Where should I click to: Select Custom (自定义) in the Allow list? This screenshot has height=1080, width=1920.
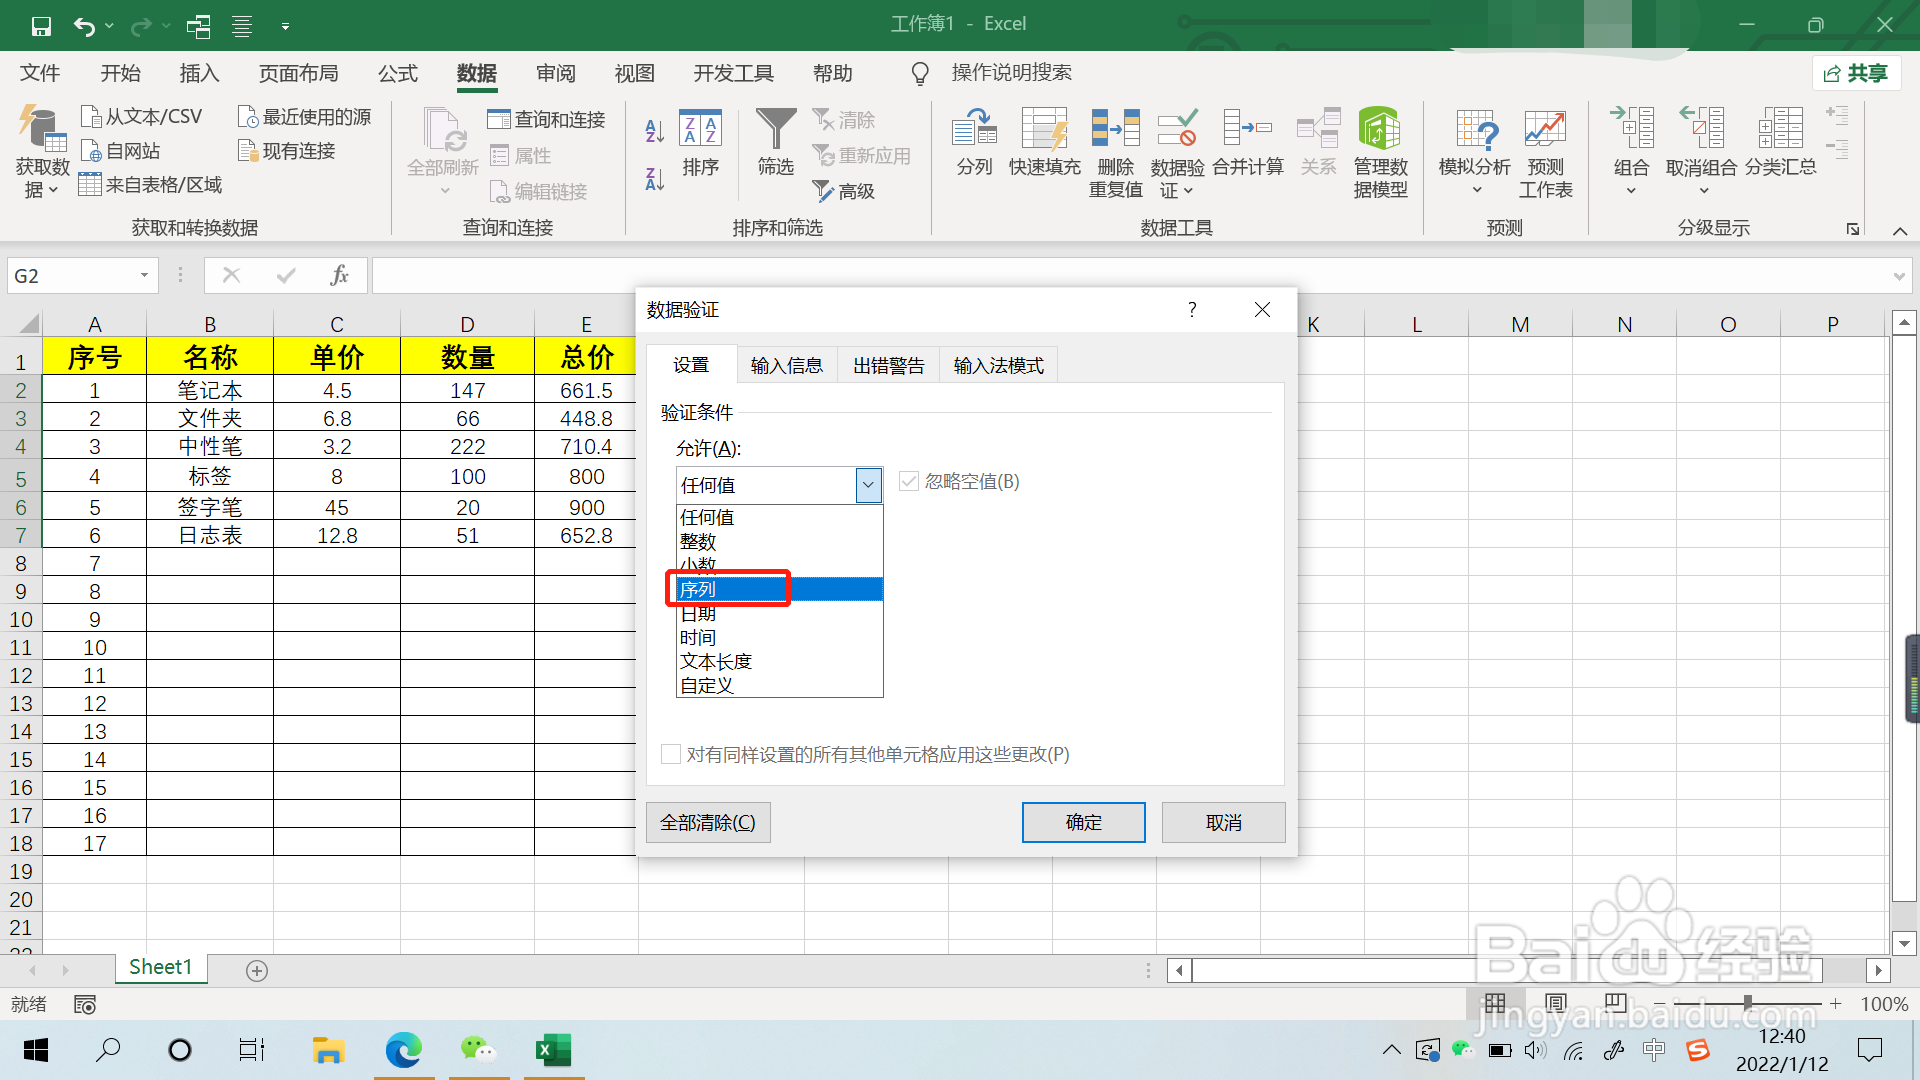coord(707,686)
